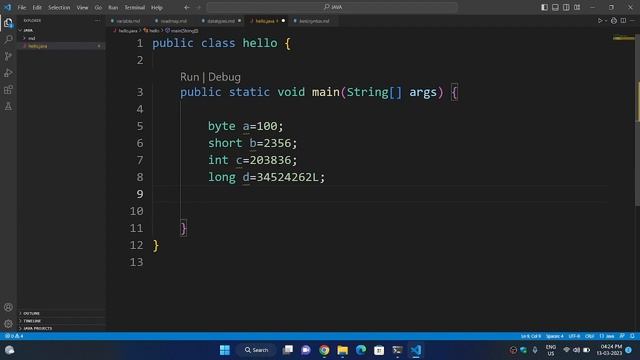Click the feedback icon in status bar
640x360 pixels.
pyautogui.click(x=622, y=336)
